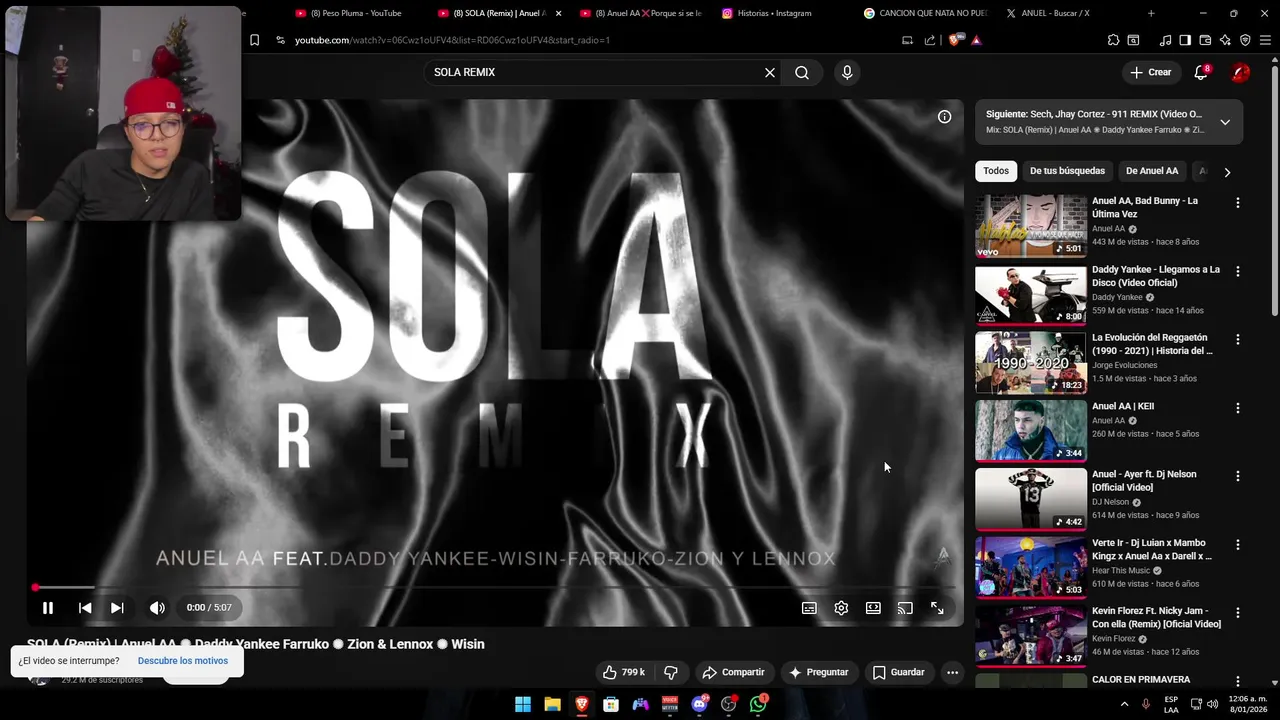Open options for Verte Ir video
This screenshot has height=720, width=1280.
tap(1237, 545)
